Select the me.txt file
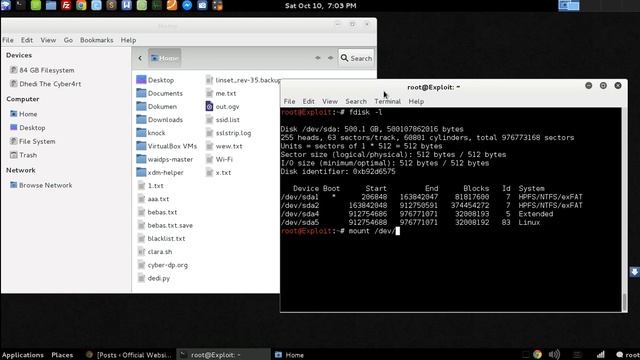Image resolution: width=640 pixels, height=360 pixels. (x=221, y=93)
